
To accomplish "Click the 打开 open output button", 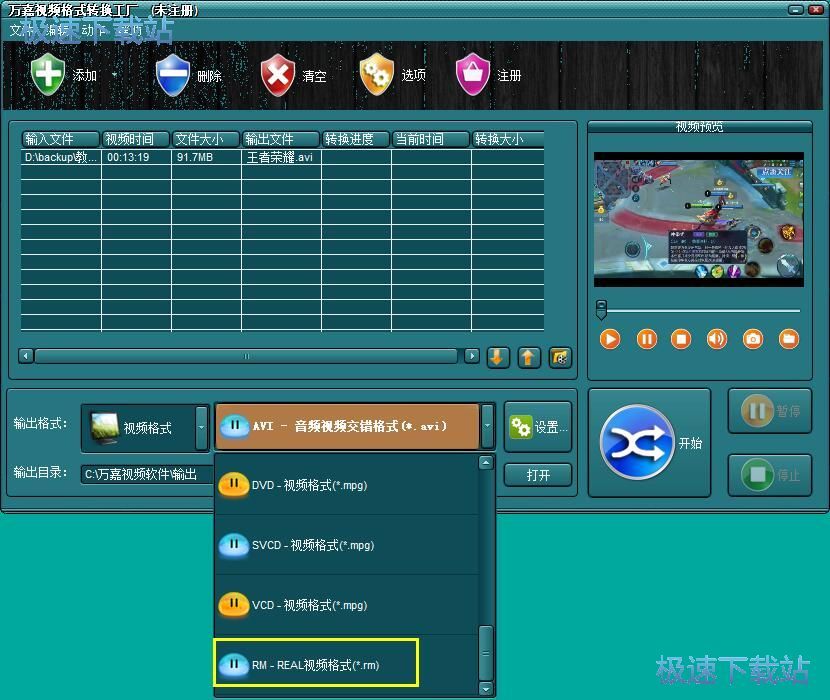I will (x=538, y=475).
